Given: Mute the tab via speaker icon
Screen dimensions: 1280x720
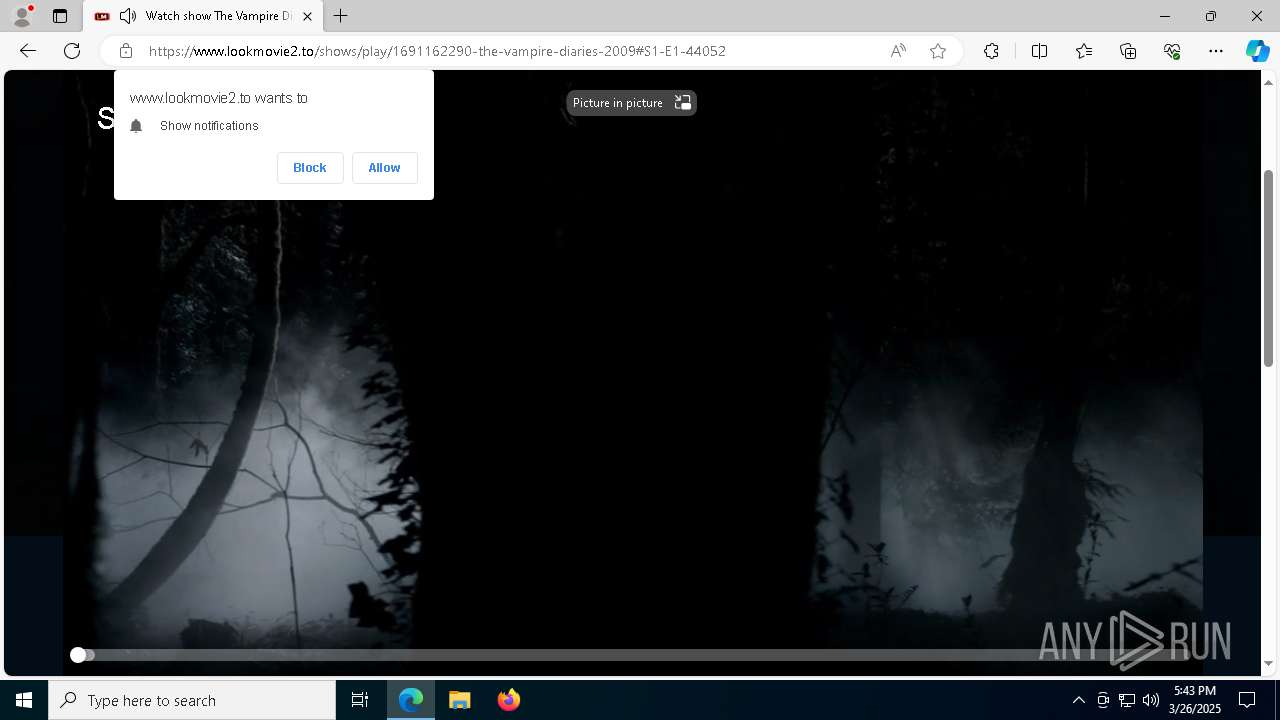Looking at the screenshot, I should point(128,16).
